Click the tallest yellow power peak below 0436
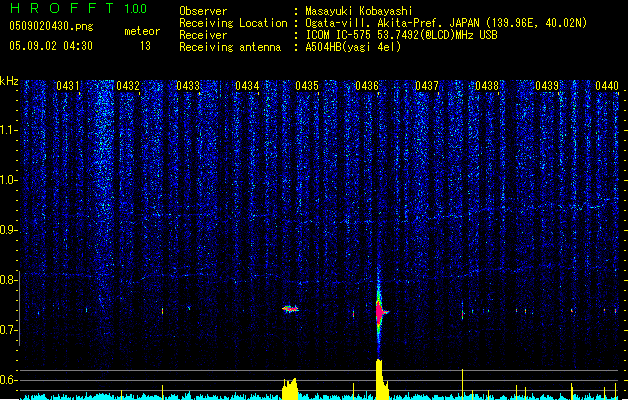629x400 pixels. [380, 379]
